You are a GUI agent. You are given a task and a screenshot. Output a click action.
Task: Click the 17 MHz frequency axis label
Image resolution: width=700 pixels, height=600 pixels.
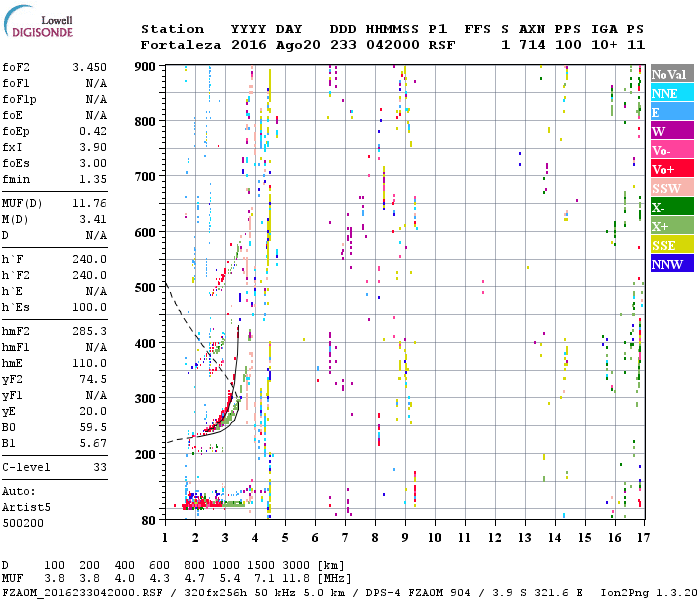tap(643, 538)
